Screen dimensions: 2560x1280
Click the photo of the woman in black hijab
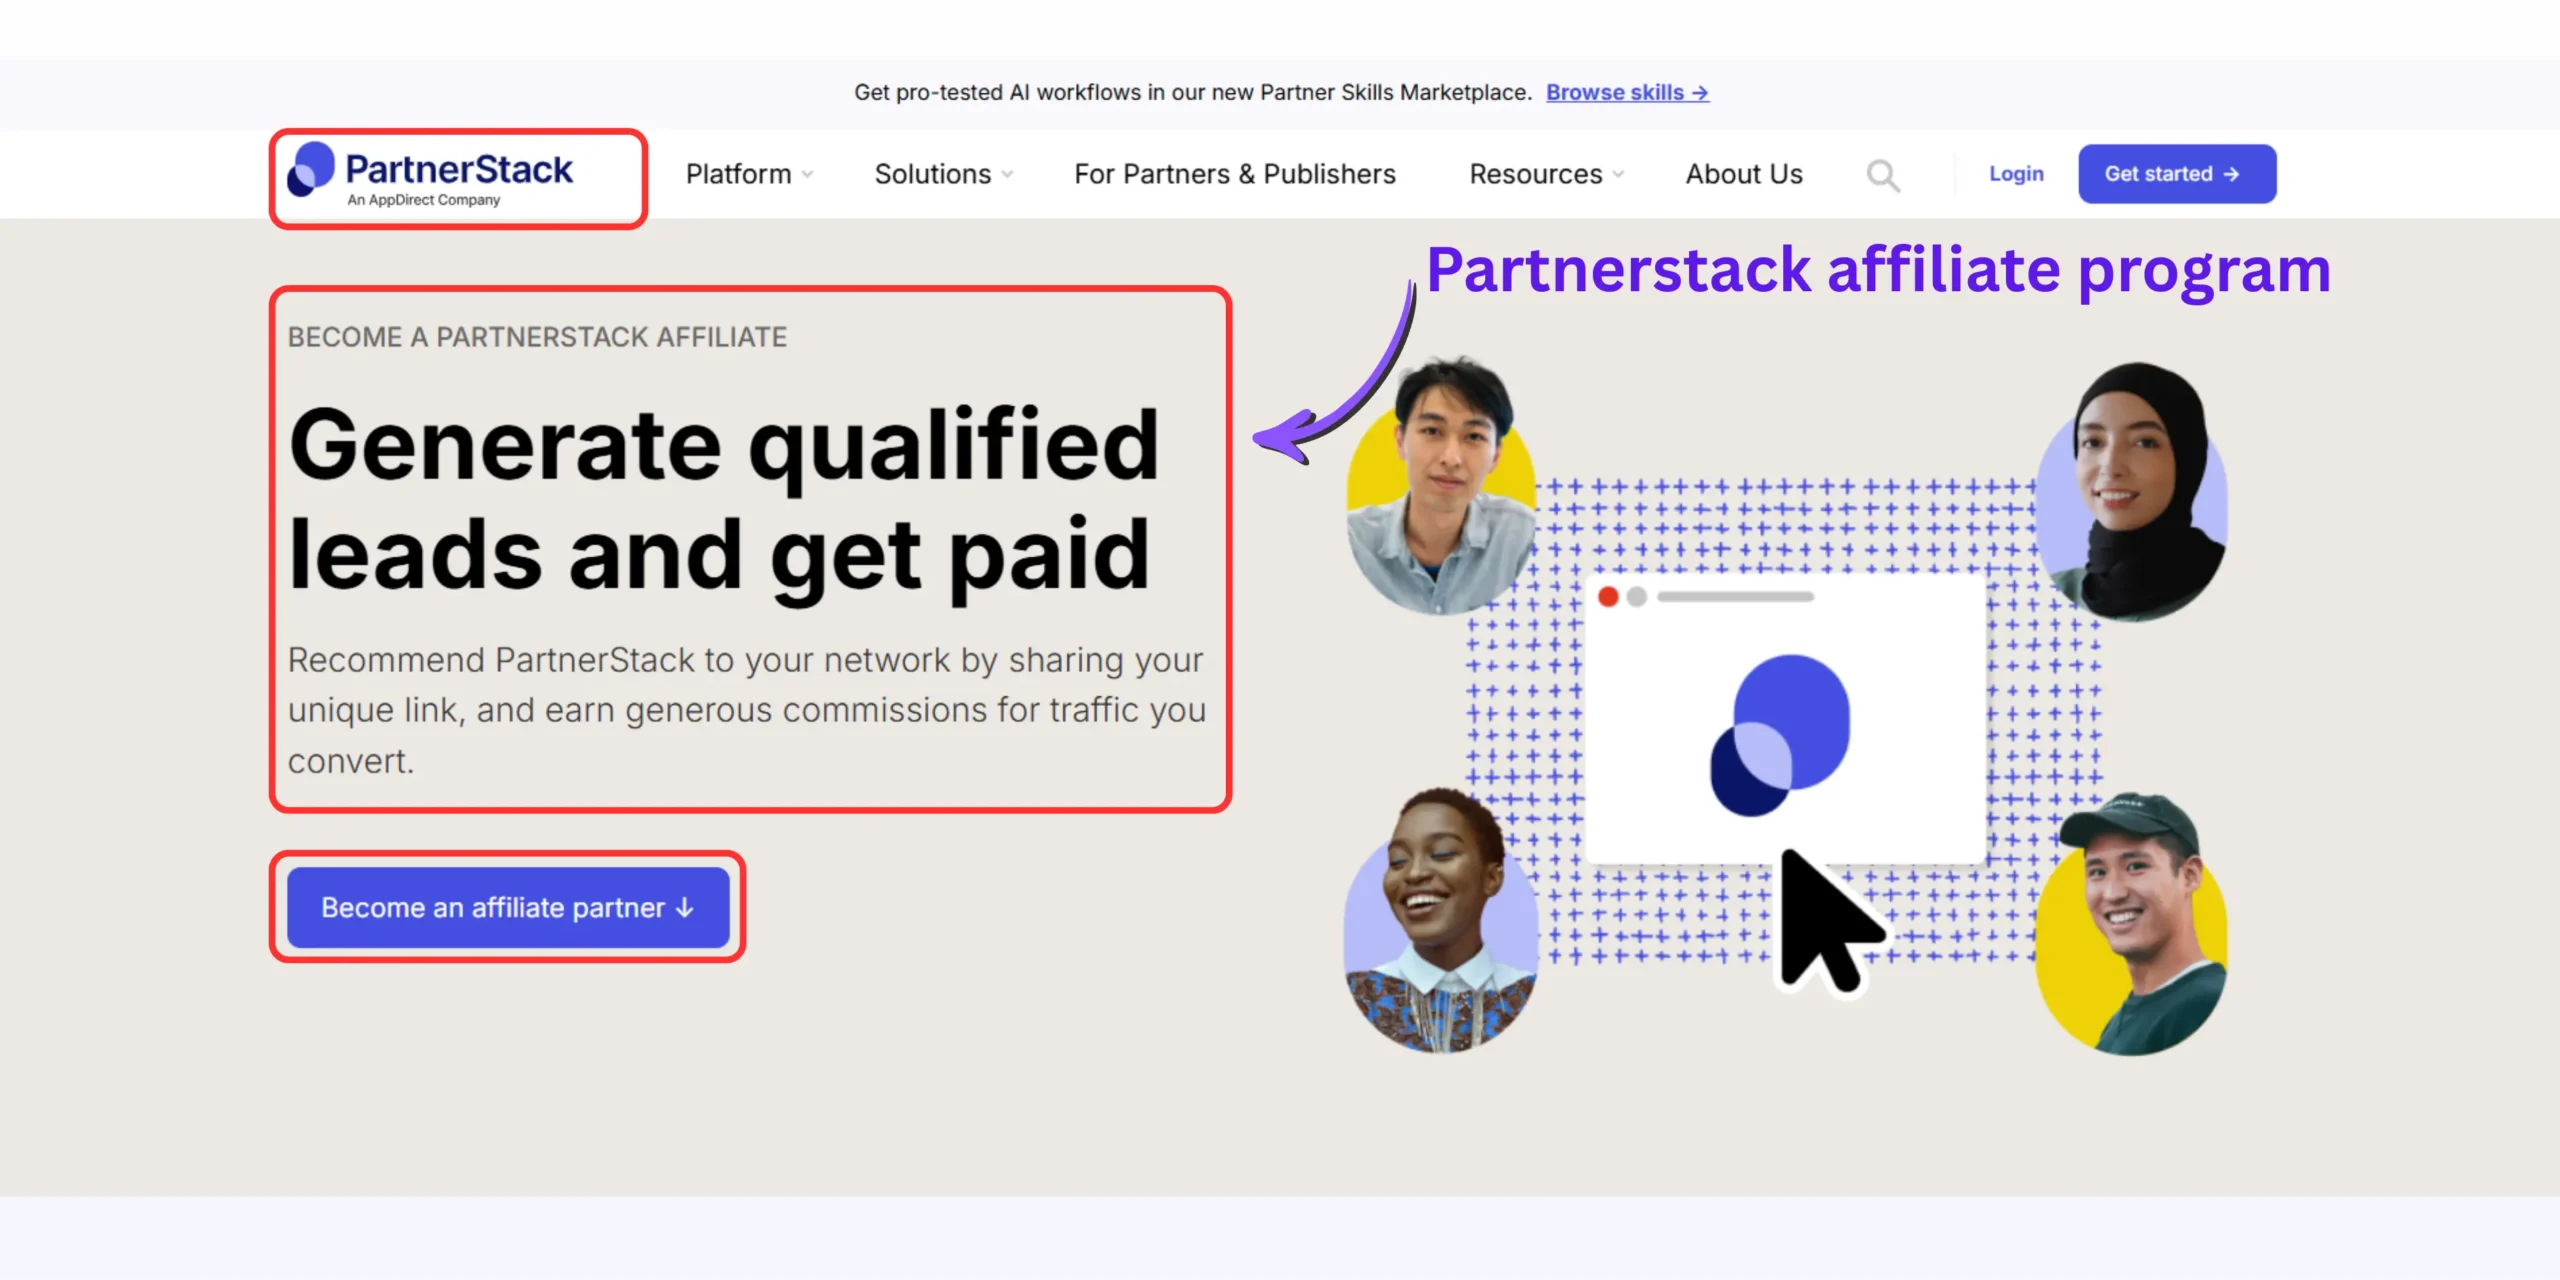(x=2133, y=492)
